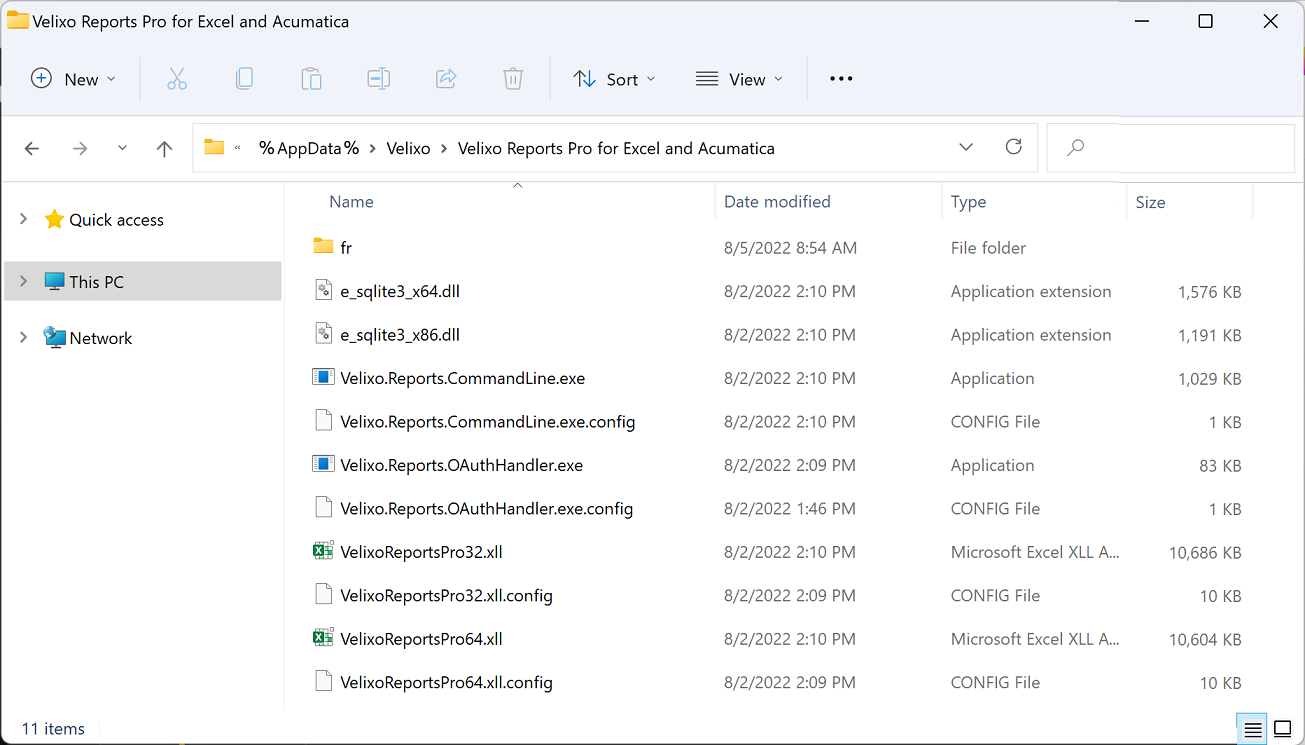The height and width of the screenshot is (745, 1305).
Task: Click the Rename icon in toolbar
Action: (x=378, y=79)
